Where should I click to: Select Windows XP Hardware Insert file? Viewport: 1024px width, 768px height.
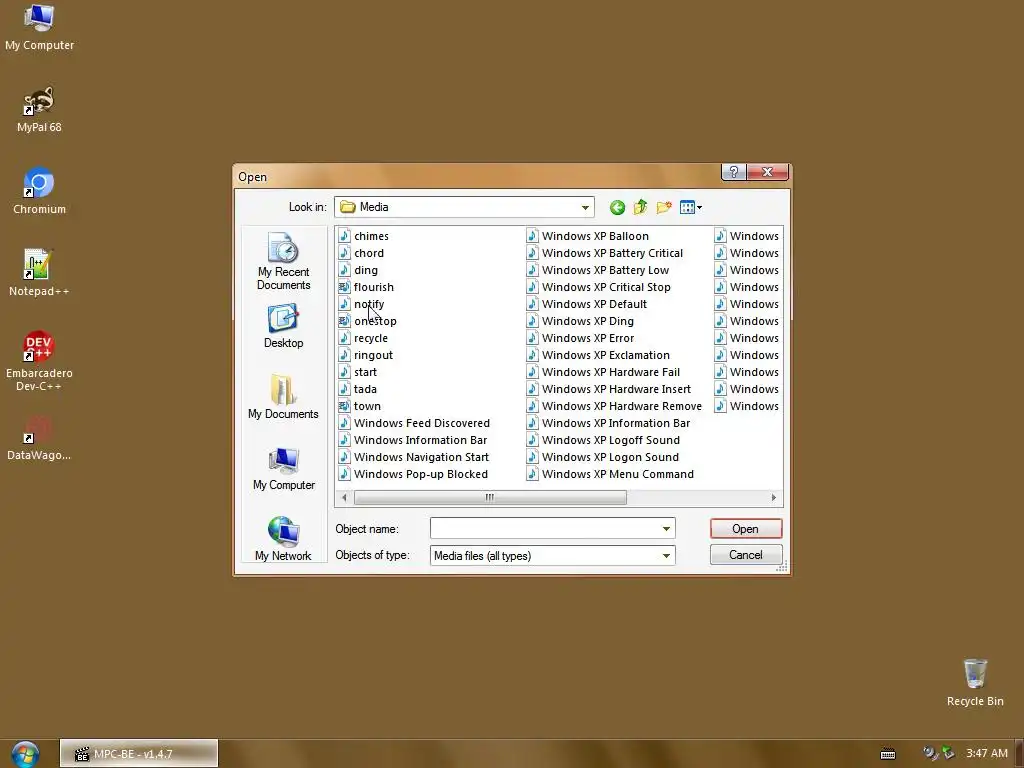click(609, 389)
